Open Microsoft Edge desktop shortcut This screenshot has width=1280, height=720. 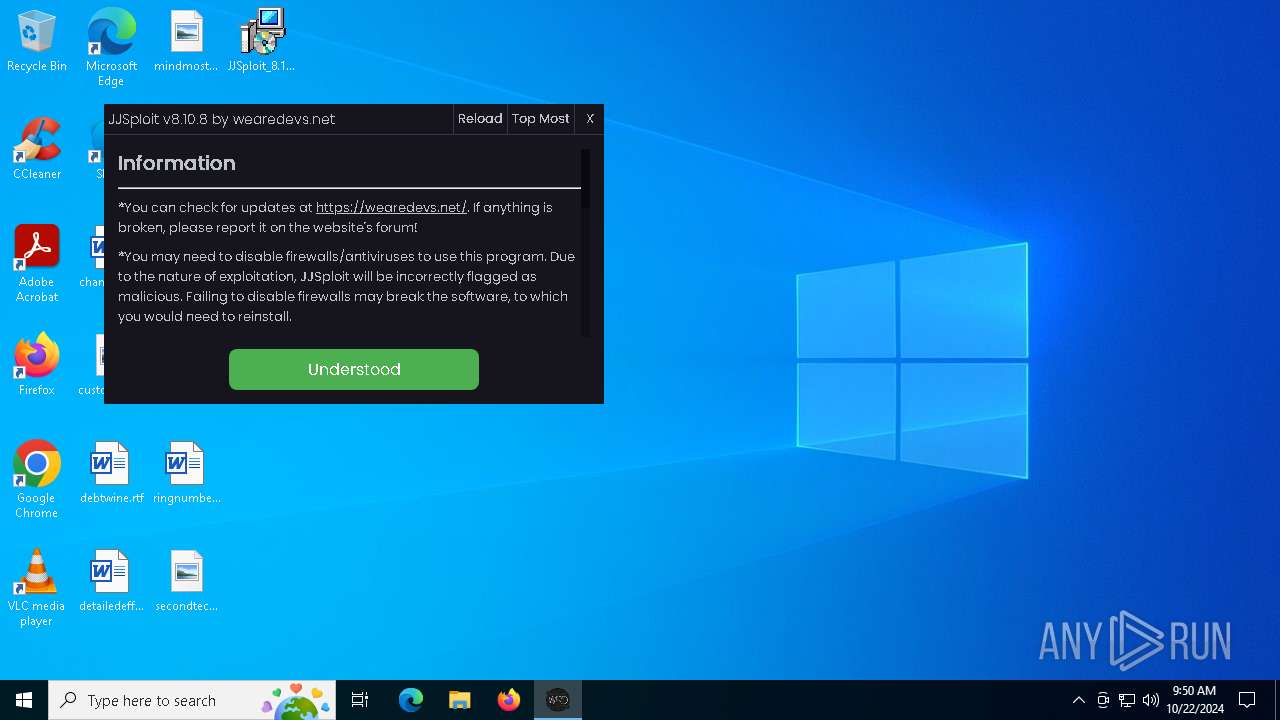[x=111, y=47]
